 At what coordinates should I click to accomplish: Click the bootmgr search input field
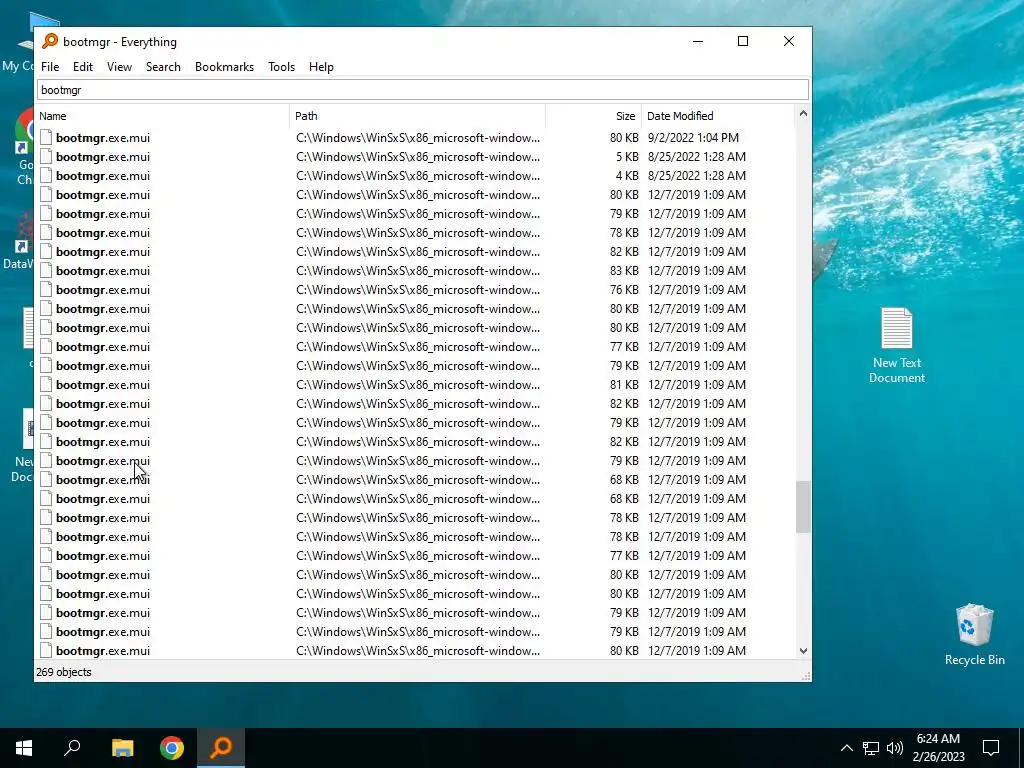click(x=423, y=90)
